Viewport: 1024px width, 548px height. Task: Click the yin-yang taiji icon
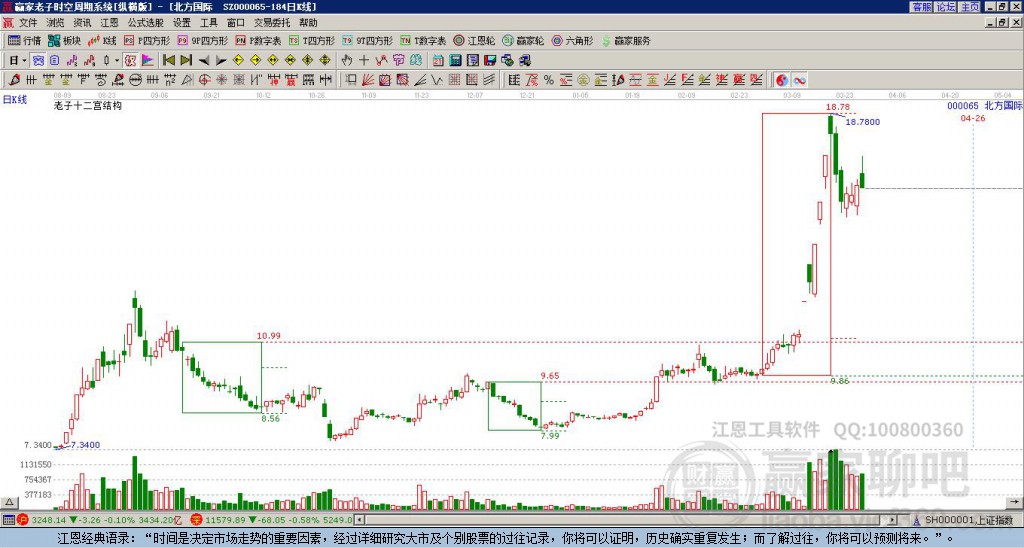pos(781,79)
